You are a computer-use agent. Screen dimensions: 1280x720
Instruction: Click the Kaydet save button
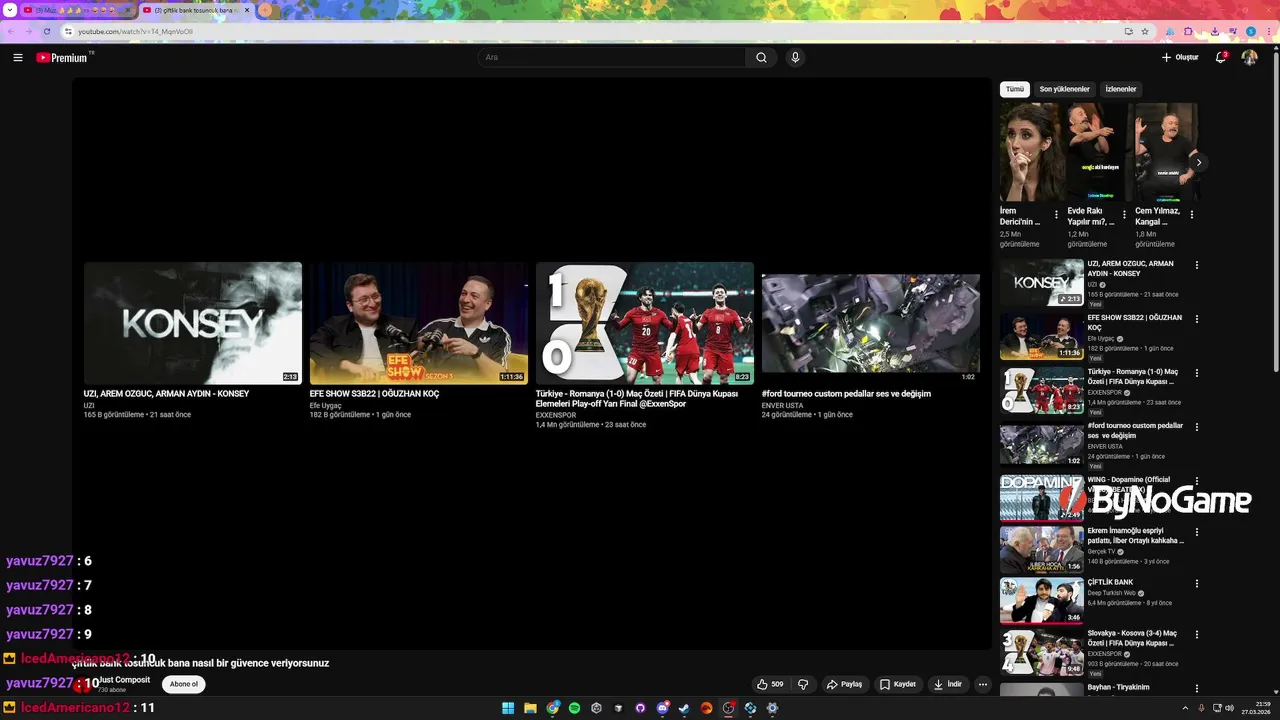pos(897,684)
